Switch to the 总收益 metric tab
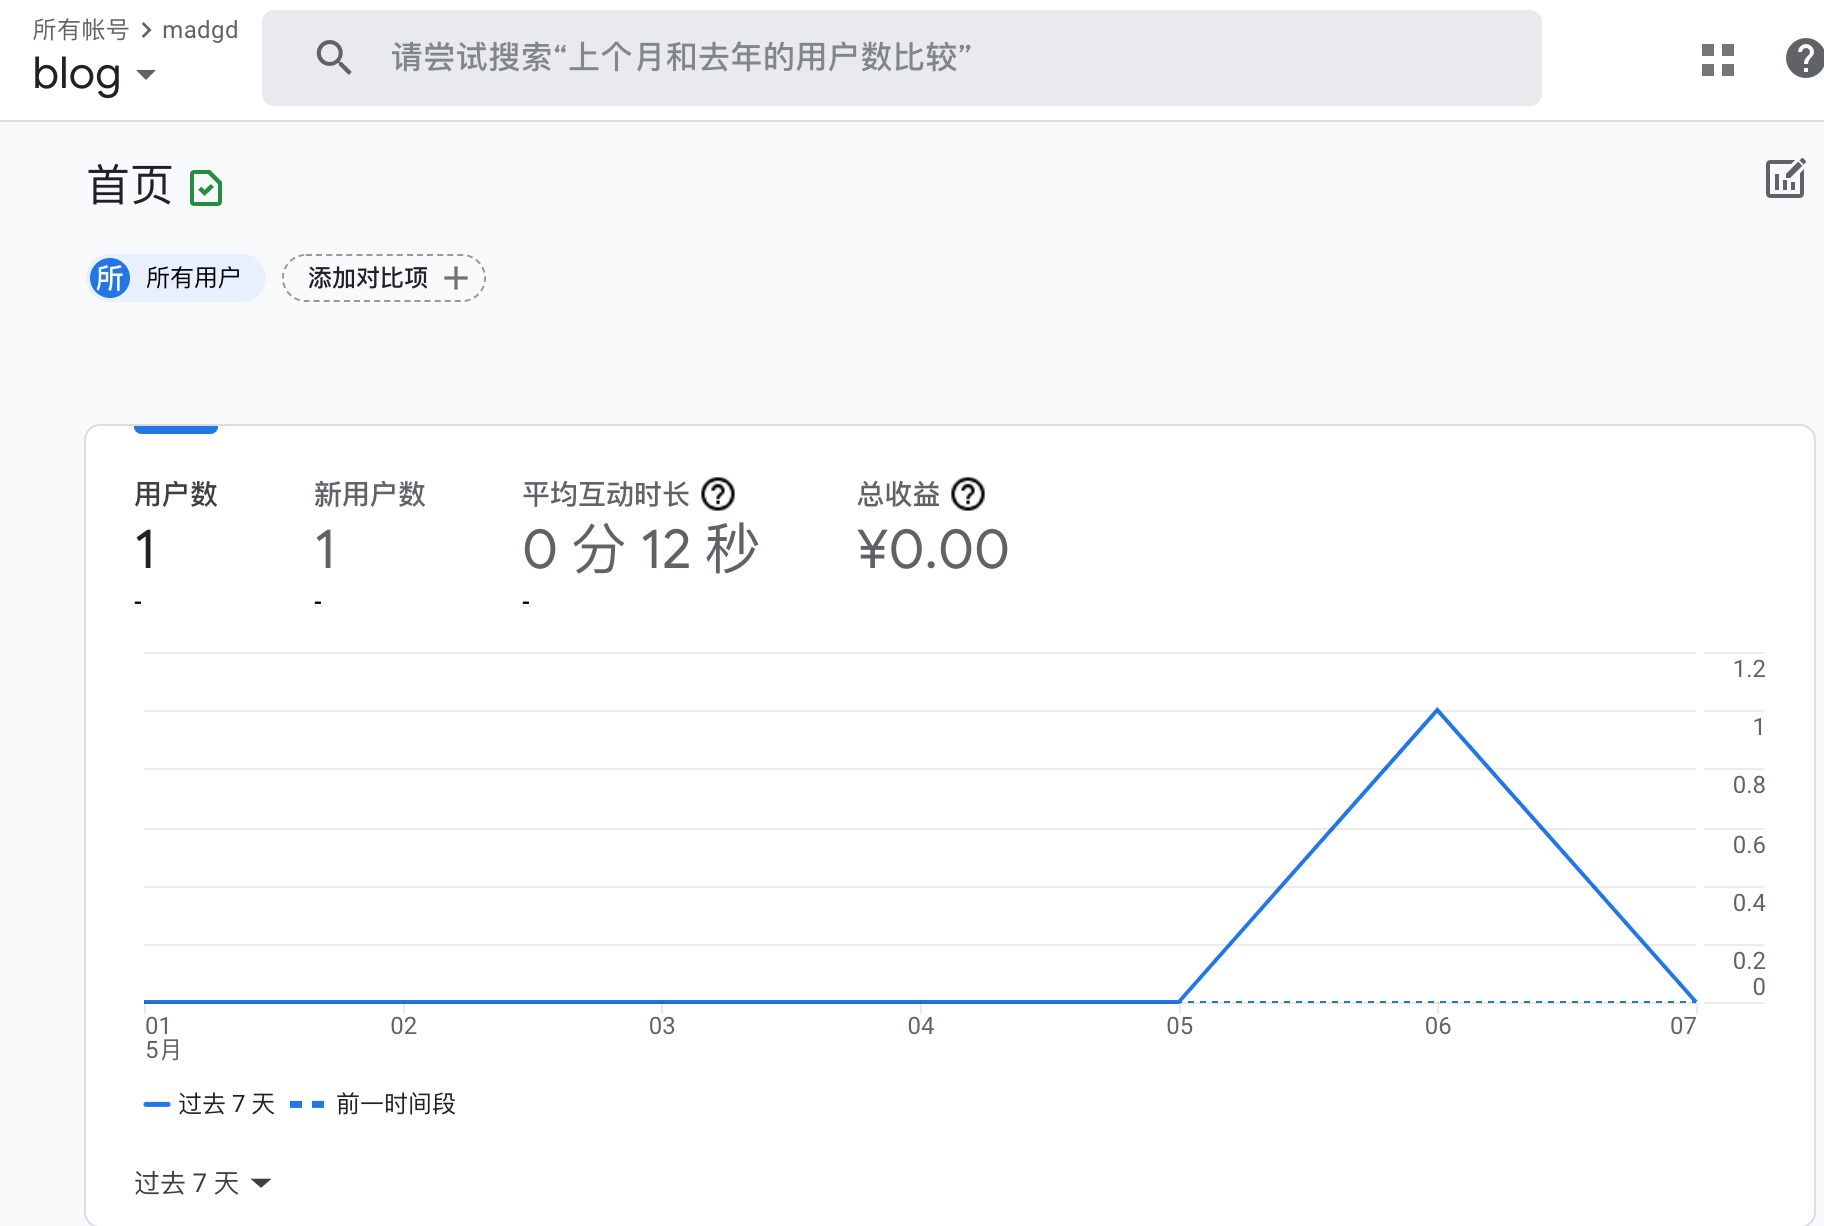This screenshot has height=1226, width=1824. click(x=898, y=494)
